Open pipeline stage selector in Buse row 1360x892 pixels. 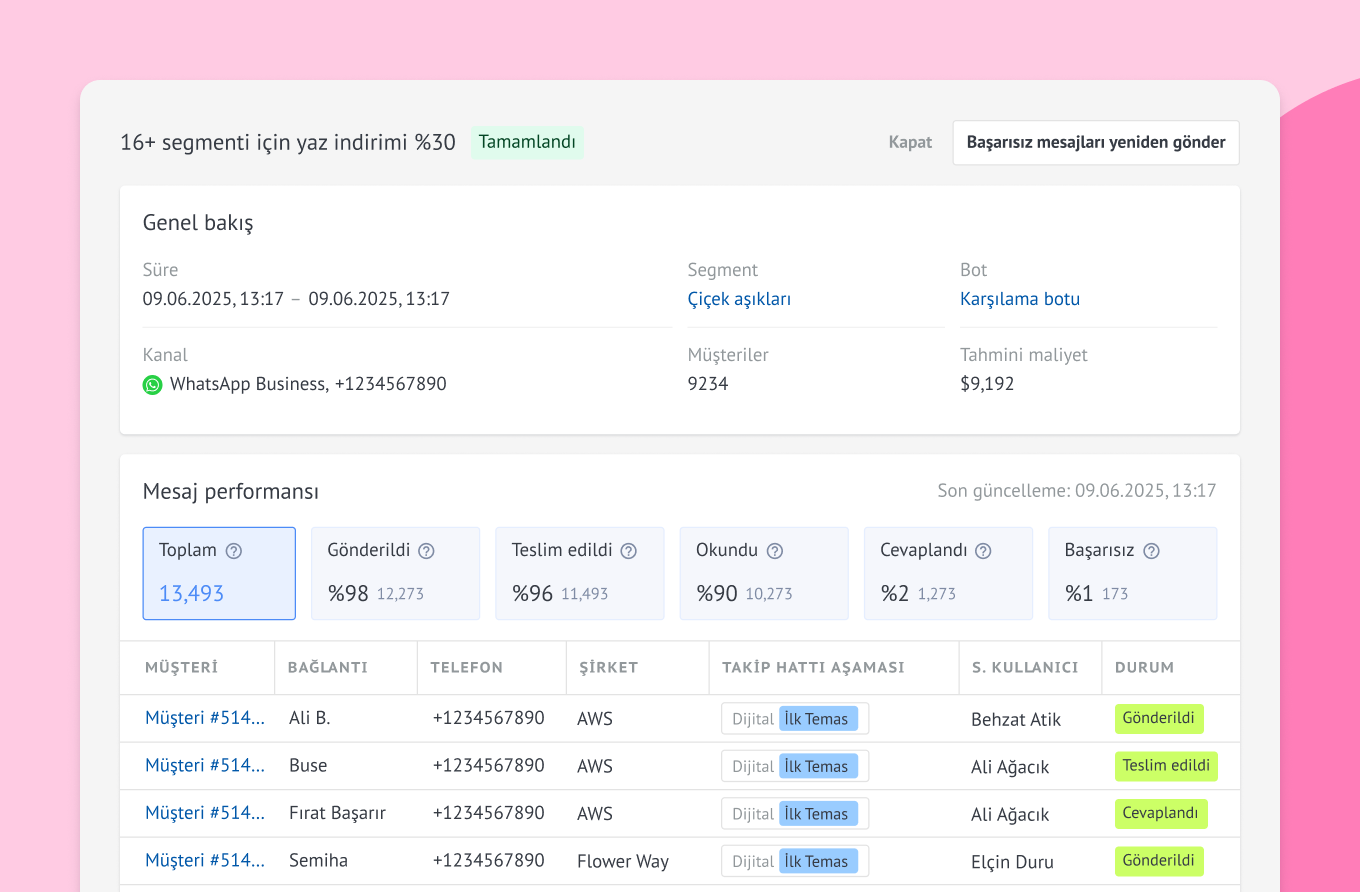click(x=794, y=766)
